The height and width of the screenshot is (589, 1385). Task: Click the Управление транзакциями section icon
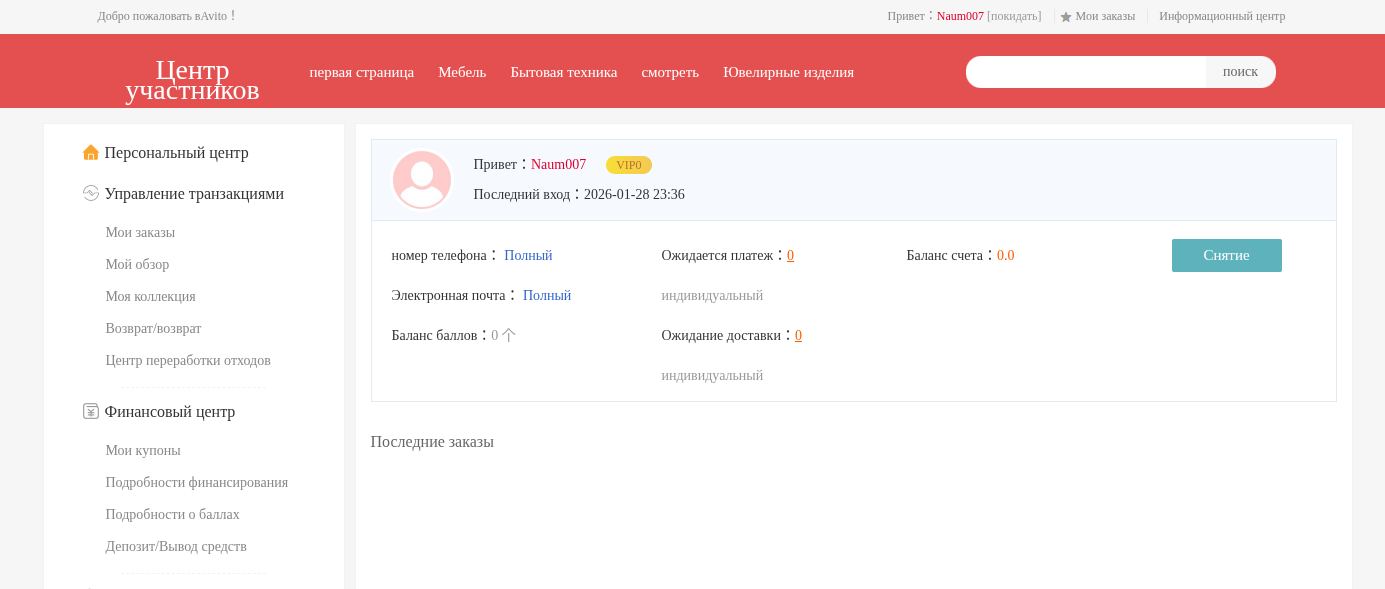tap(90, 193)
